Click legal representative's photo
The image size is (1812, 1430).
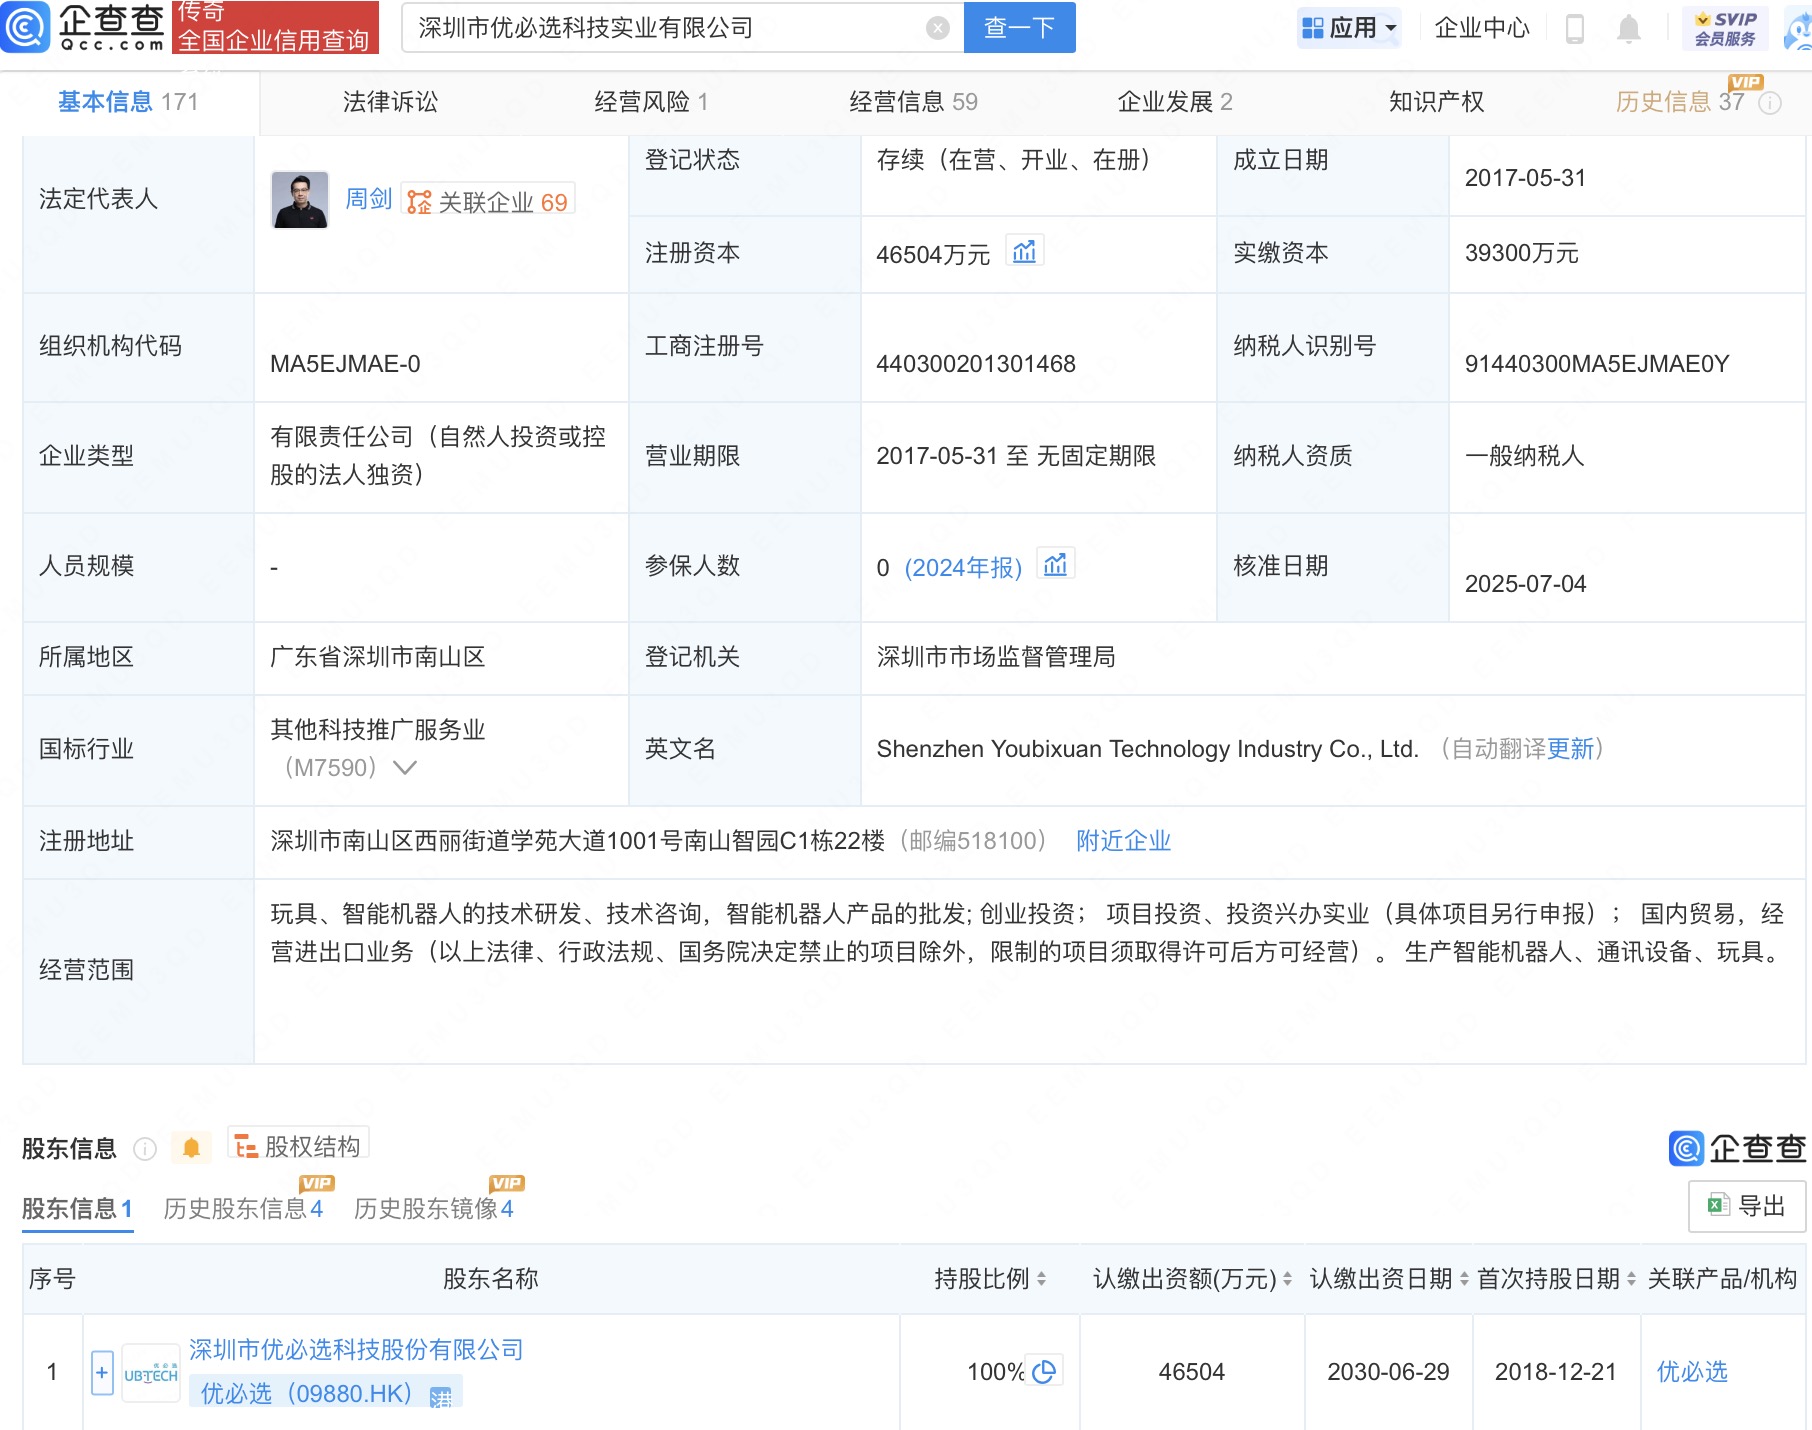click(x=299, y=199)
